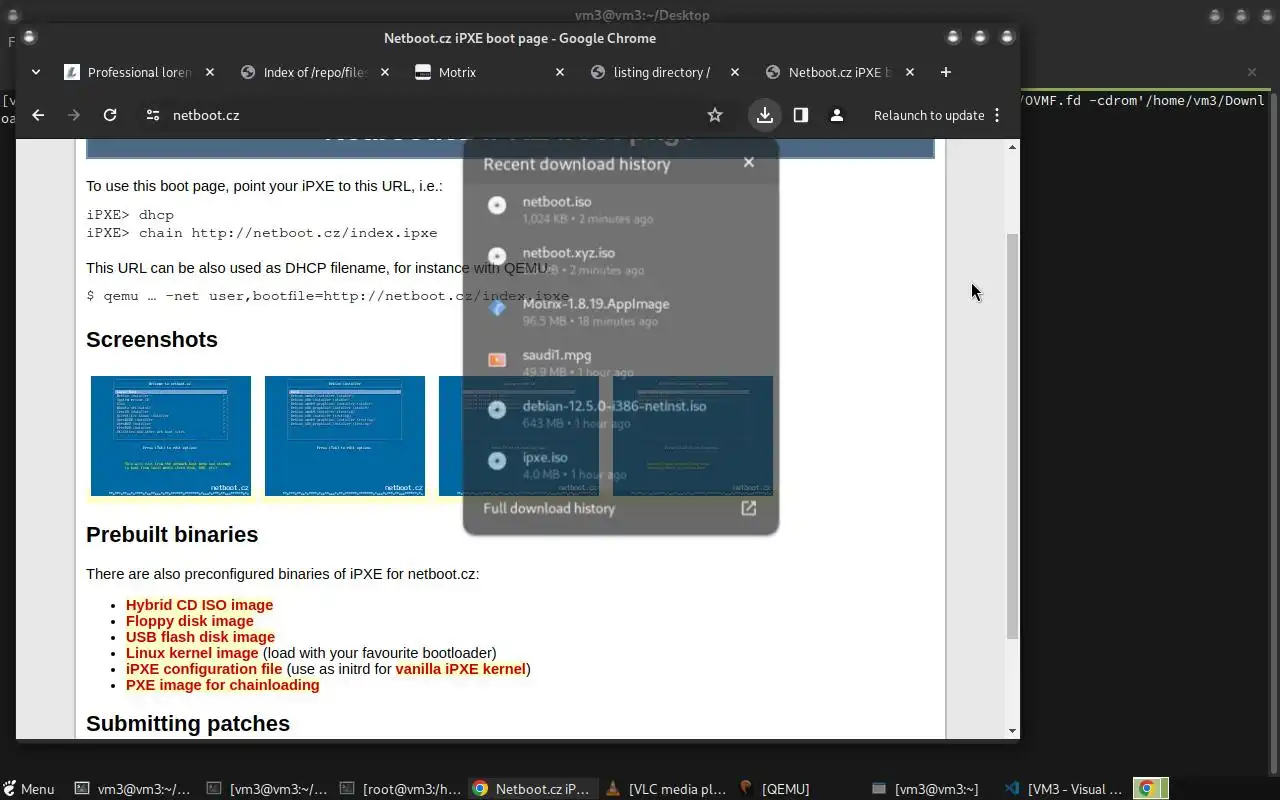Reload the netboot.cz page
Screen dimensions: 1280x800
pos(110,115)
